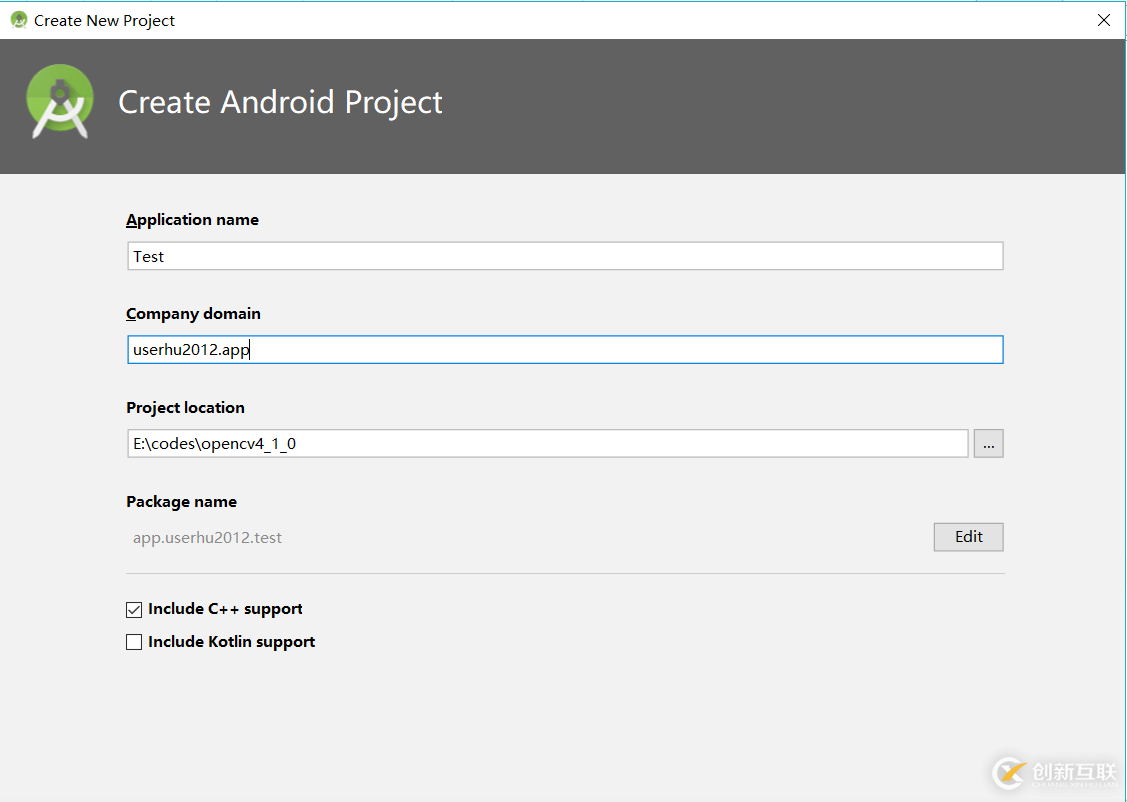1127x802 pixels.
Task: Enable the Include Kotlin support checkbox
Action: click(134, 641)
